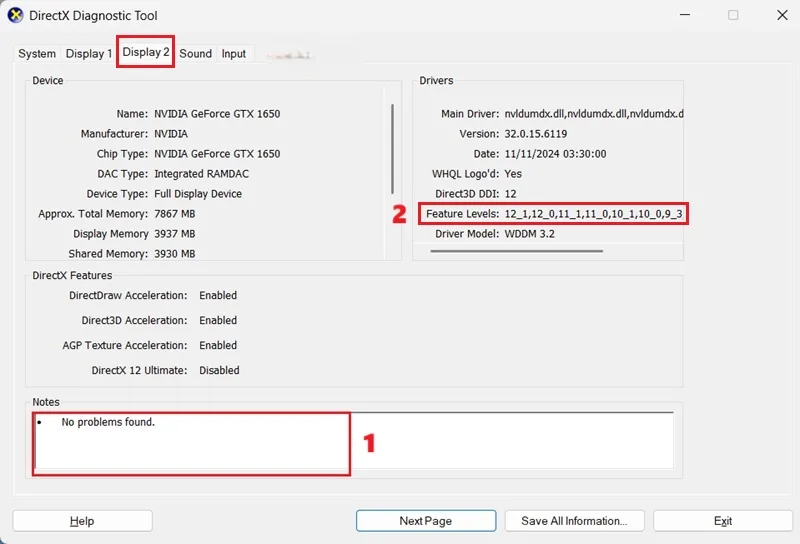Click the 7867 MB total memory value
800x544 pixels.
point(175,214)
